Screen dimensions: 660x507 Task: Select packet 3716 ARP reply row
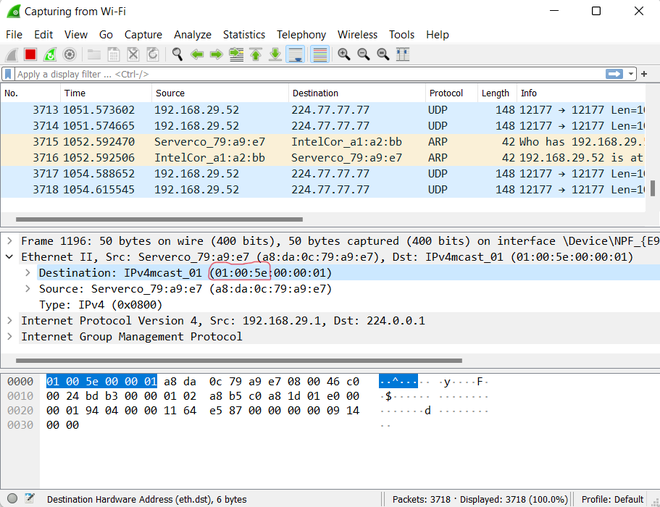click(x=323, y=158)
